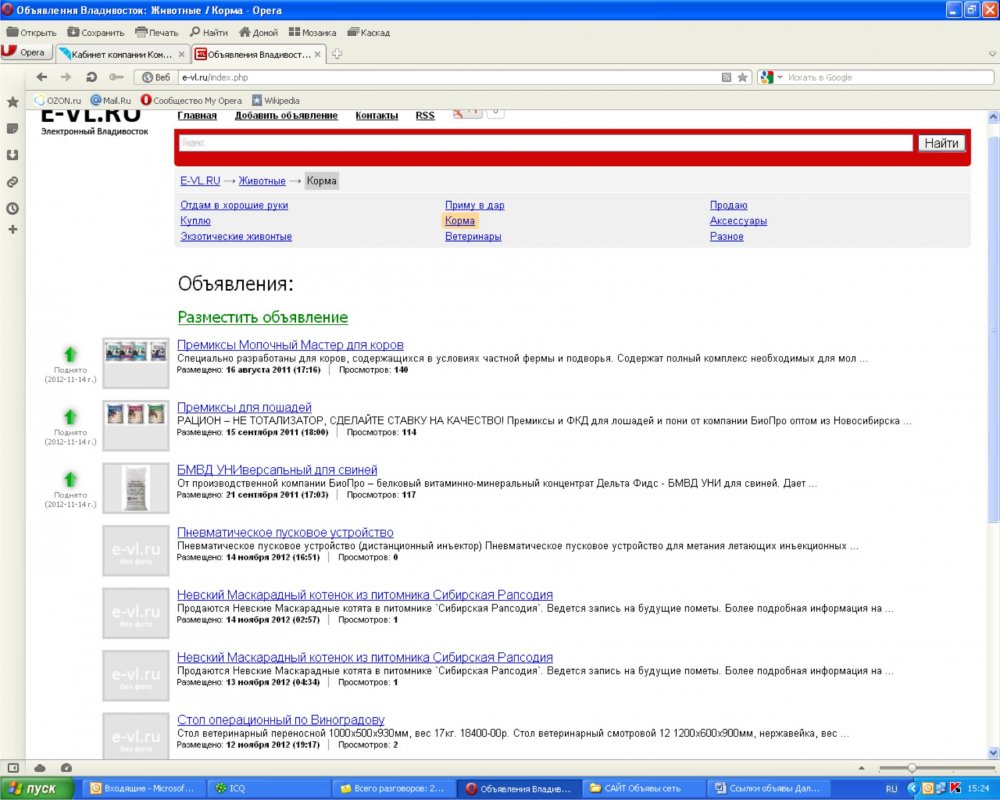Image resolution: width=1000 pixels, height=800 pixels.
Task: Open ICQ from the Windows taskbar
Action: click(x=237, y=788)
